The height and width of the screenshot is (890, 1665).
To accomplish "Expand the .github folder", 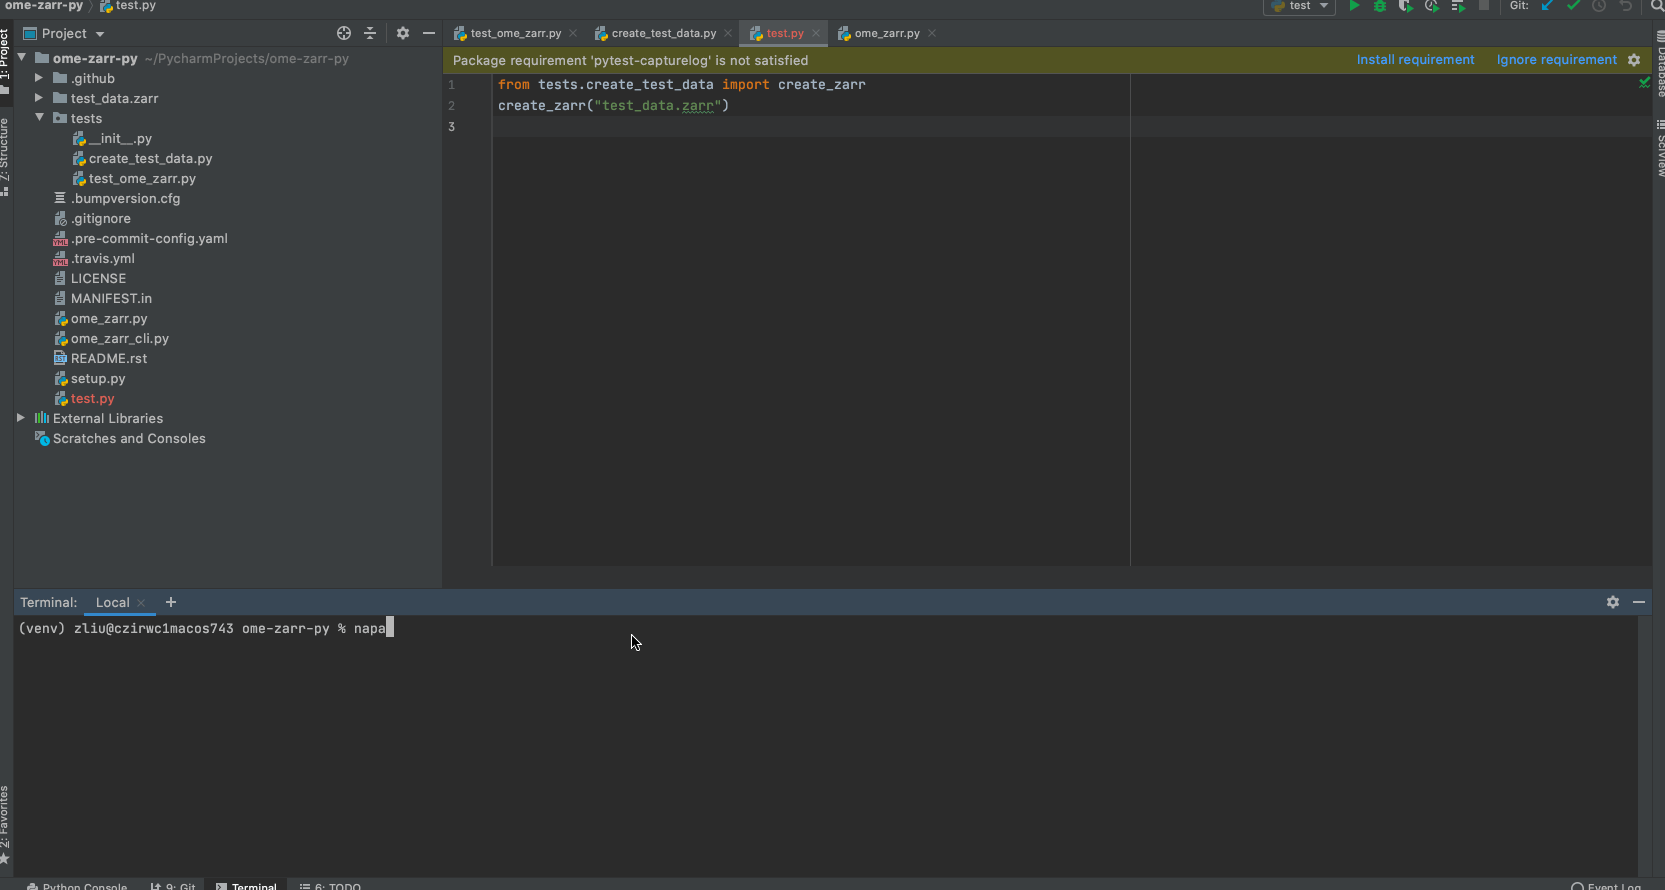I will pos(39,78).
